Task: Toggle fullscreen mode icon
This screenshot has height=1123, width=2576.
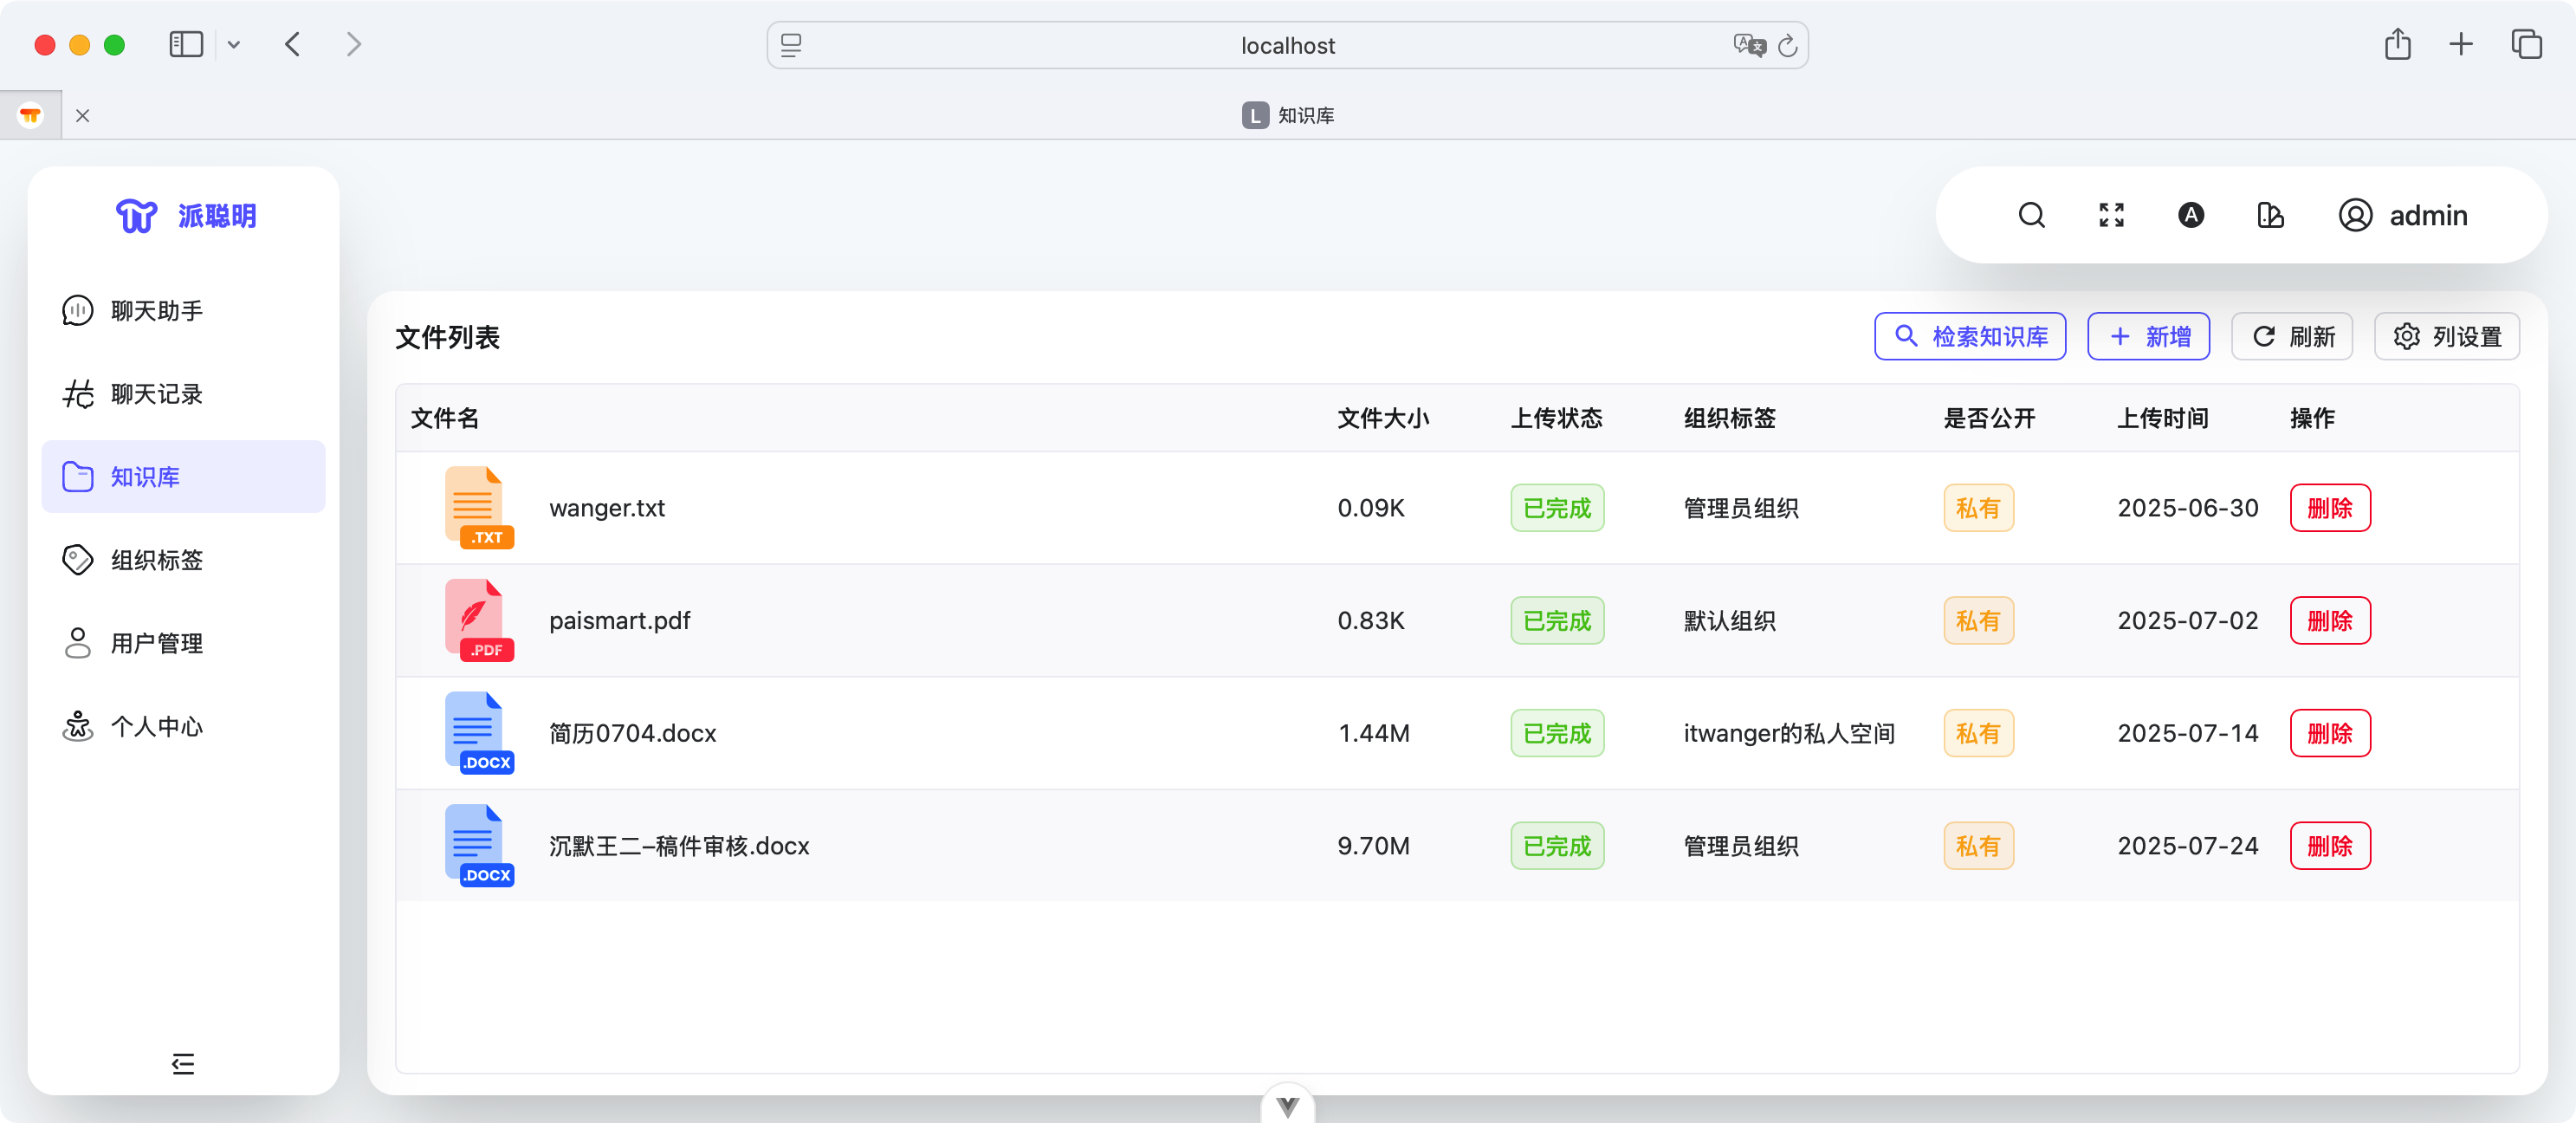Action: (2111, 215)
